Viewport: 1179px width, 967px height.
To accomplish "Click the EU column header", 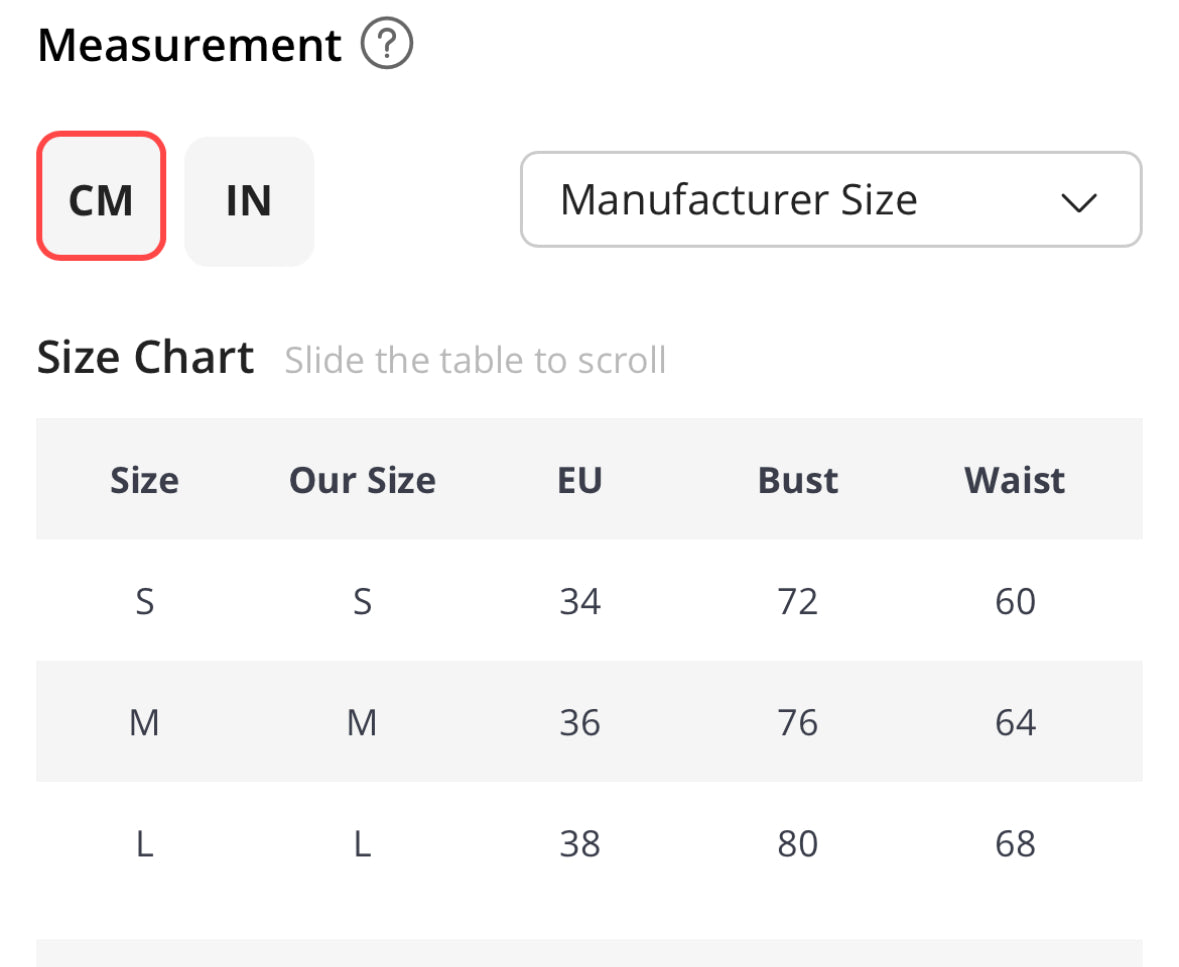I will [580, 481].
